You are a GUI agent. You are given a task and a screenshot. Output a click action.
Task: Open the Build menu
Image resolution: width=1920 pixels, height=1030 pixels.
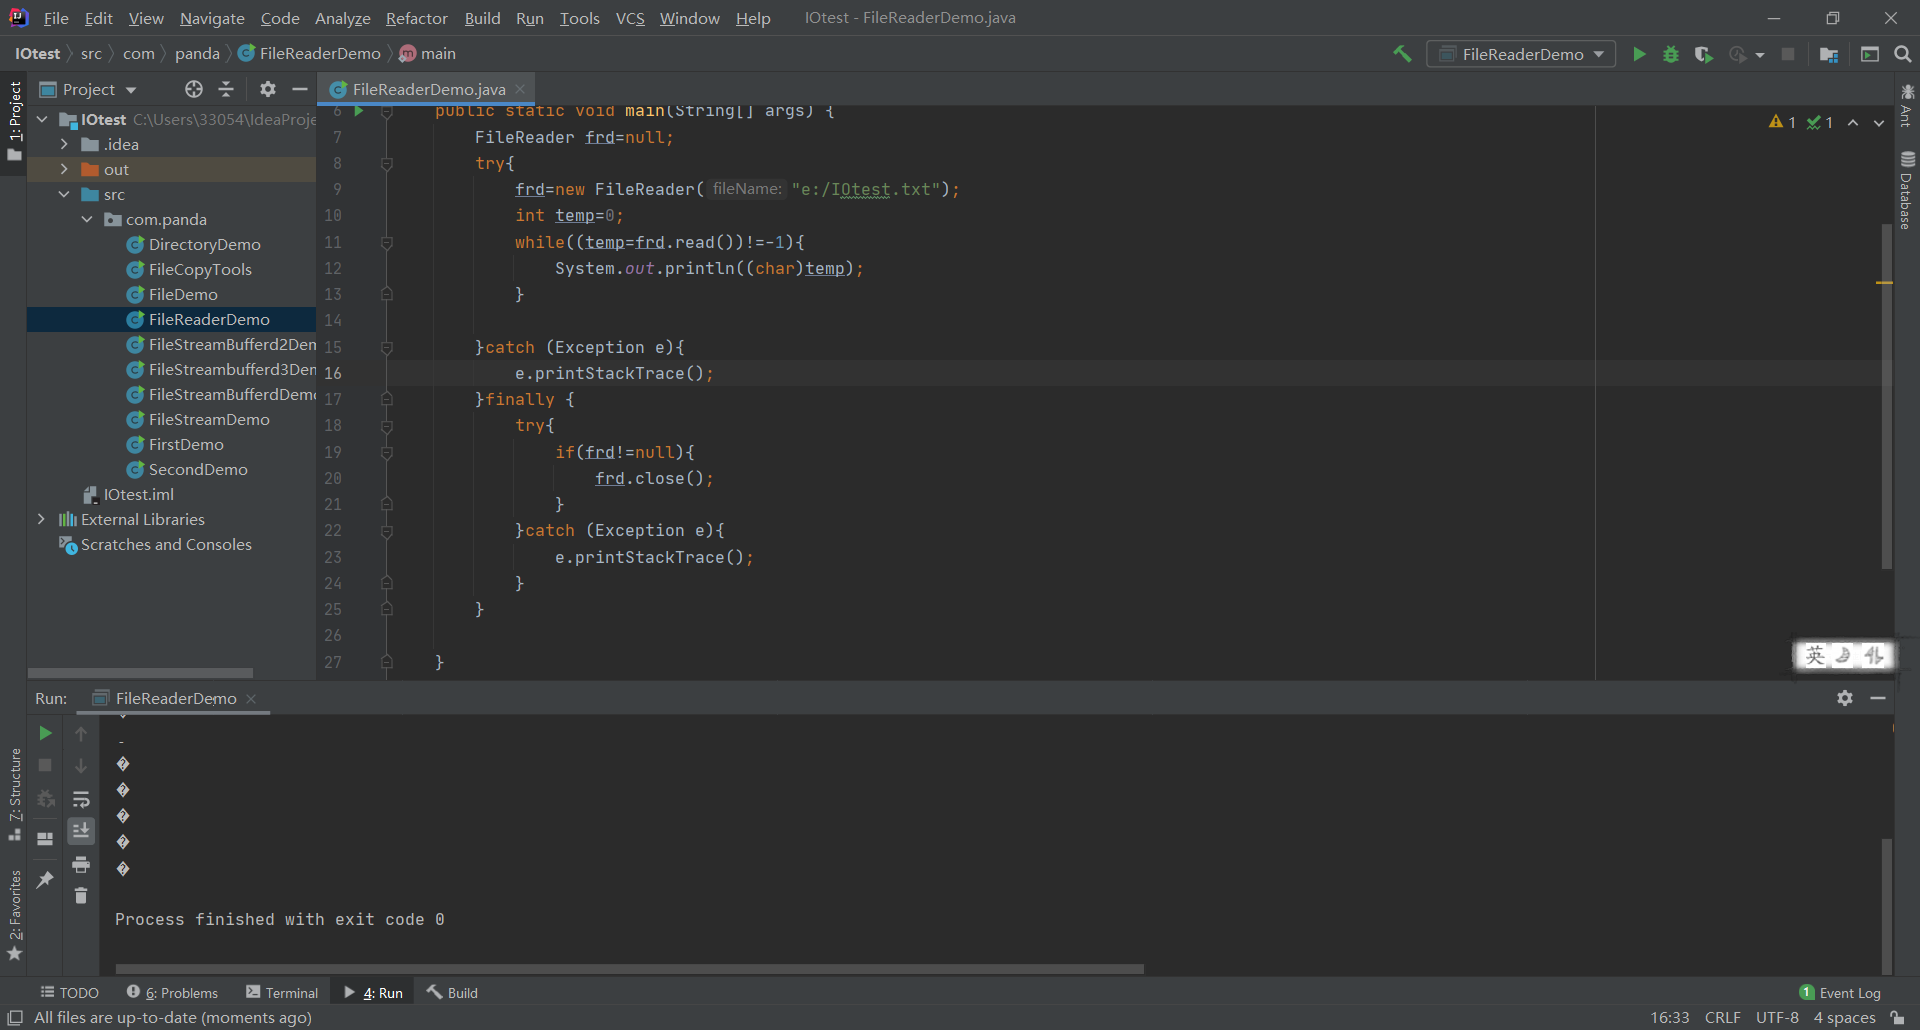[482, 18]
